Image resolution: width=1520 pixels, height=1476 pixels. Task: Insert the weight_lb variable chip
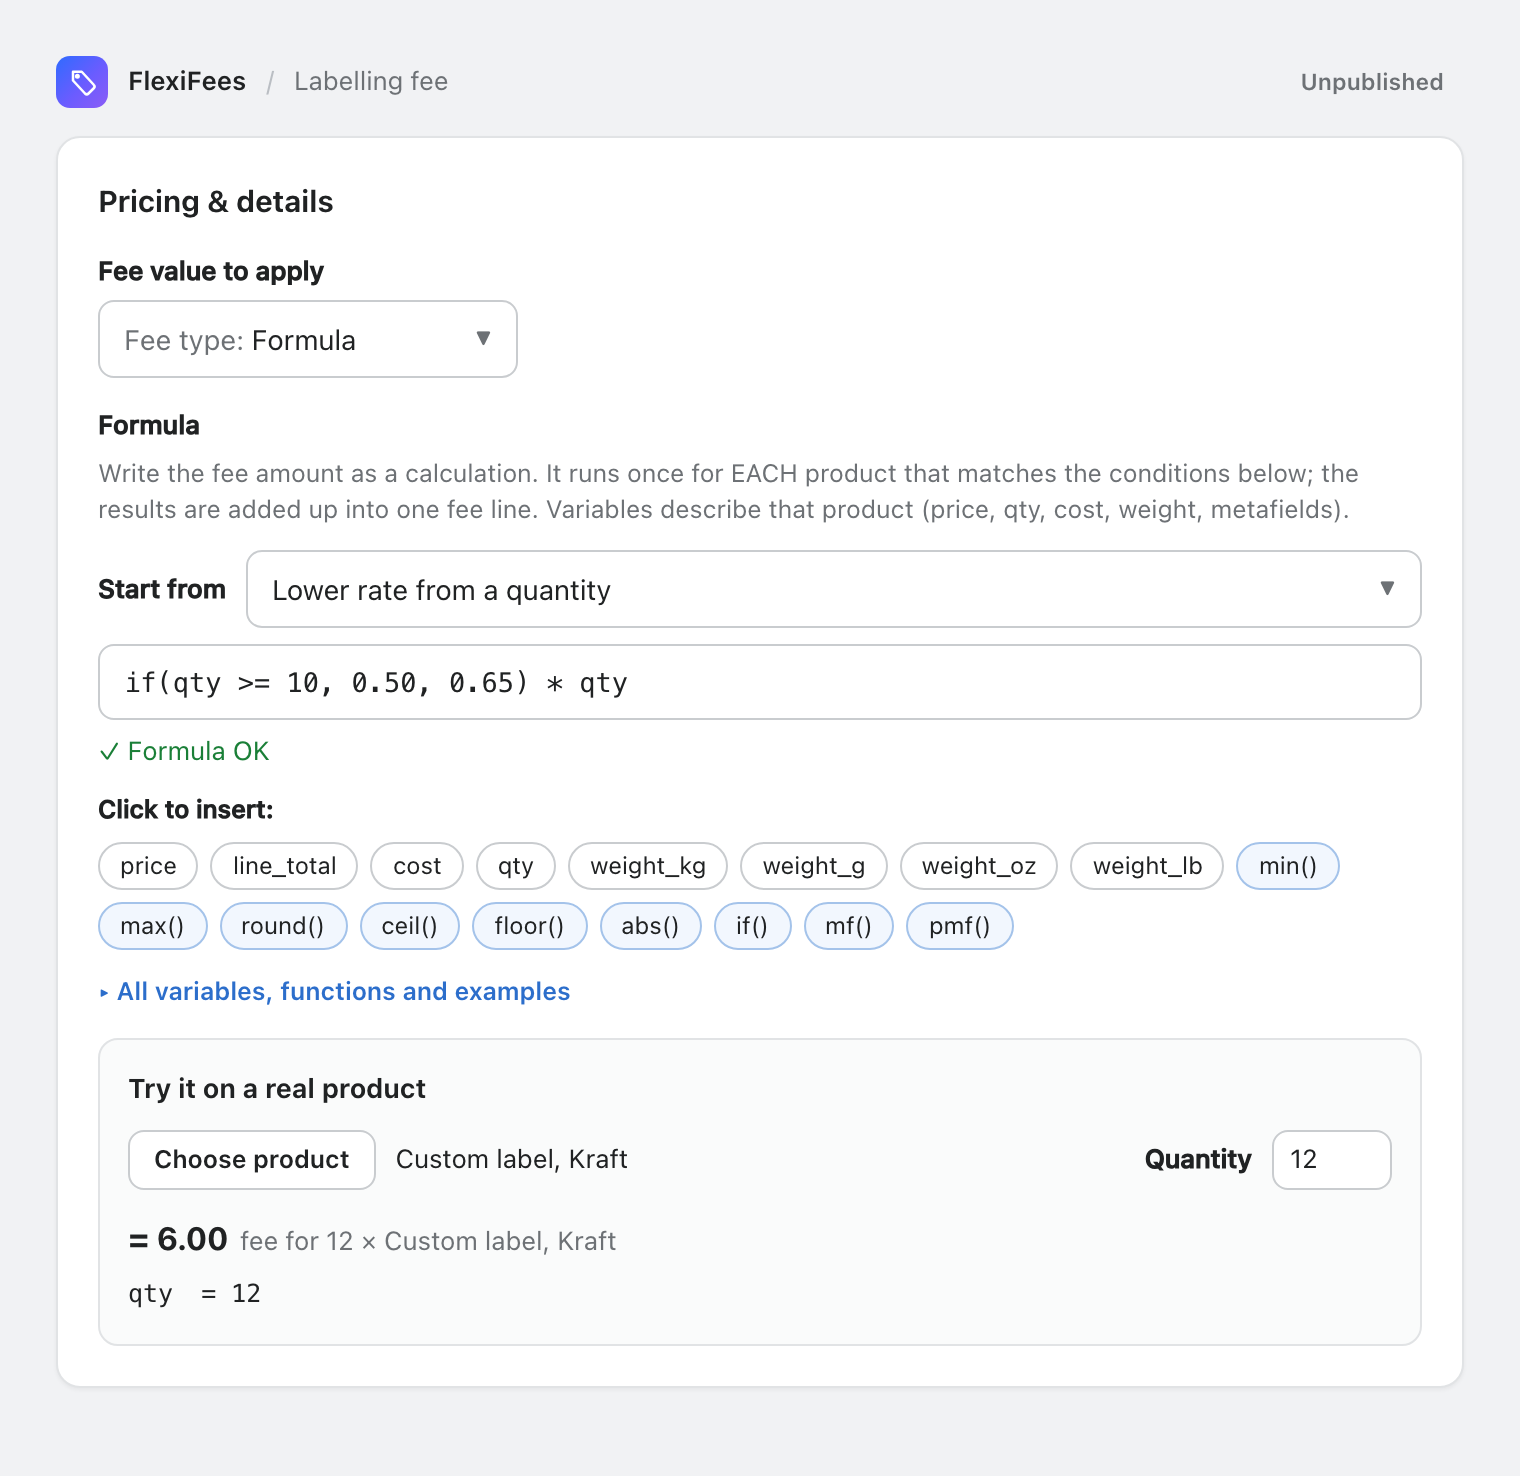point(1147,866)
